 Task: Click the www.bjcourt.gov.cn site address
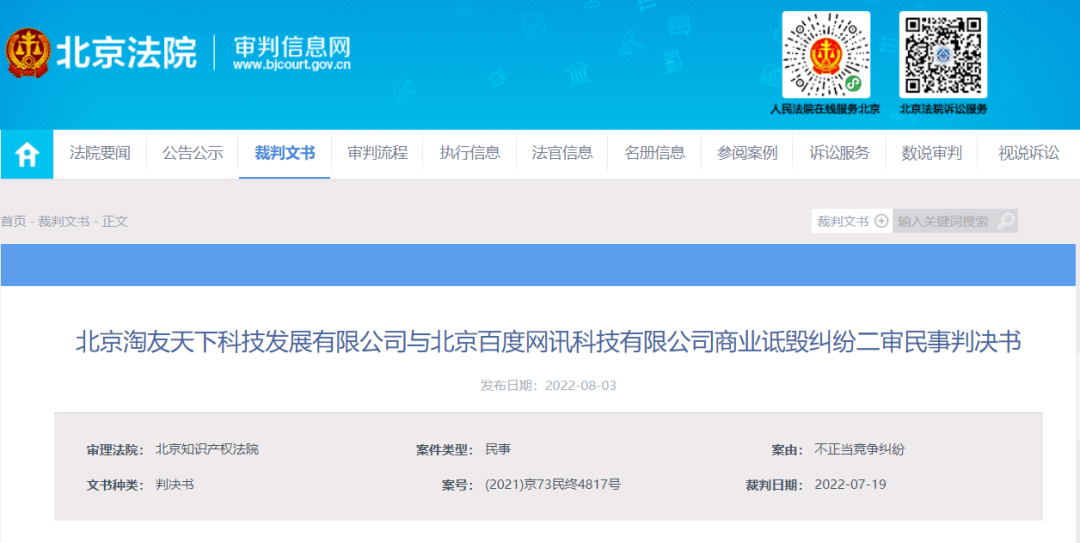click(291, 65)
